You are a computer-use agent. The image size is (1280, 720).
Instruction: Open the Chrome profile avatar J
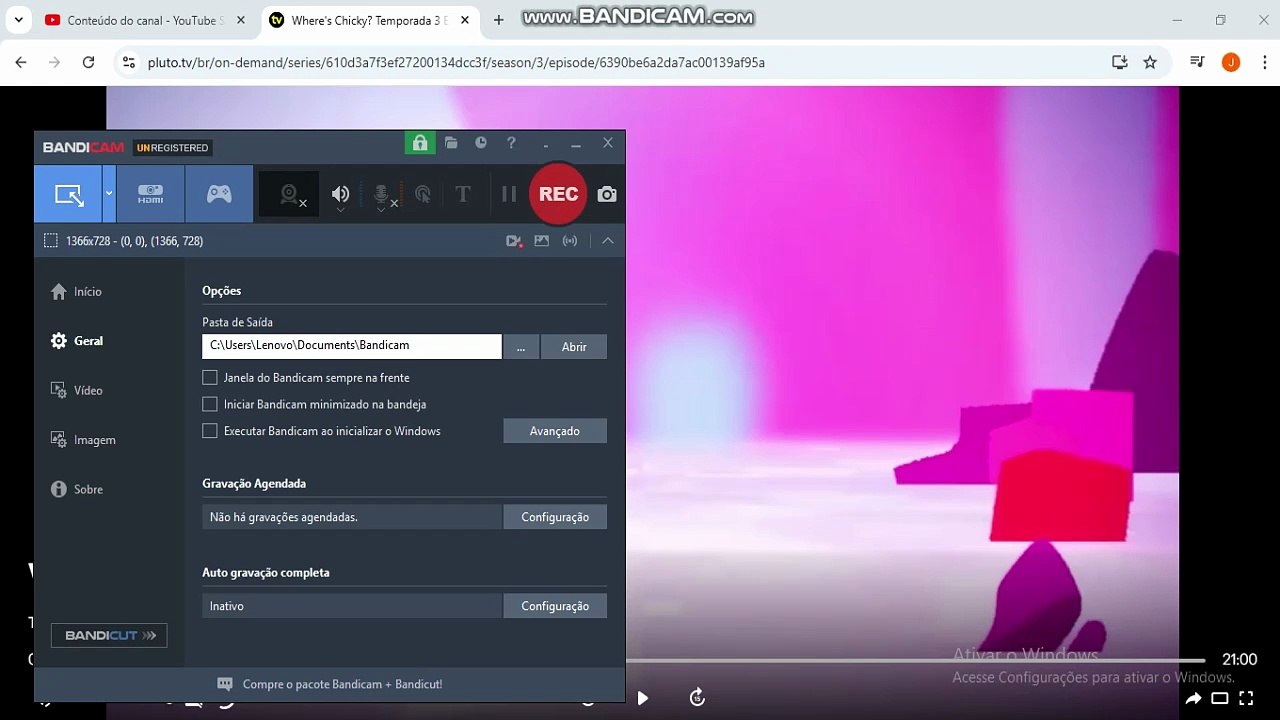(x=1231, y=62)
